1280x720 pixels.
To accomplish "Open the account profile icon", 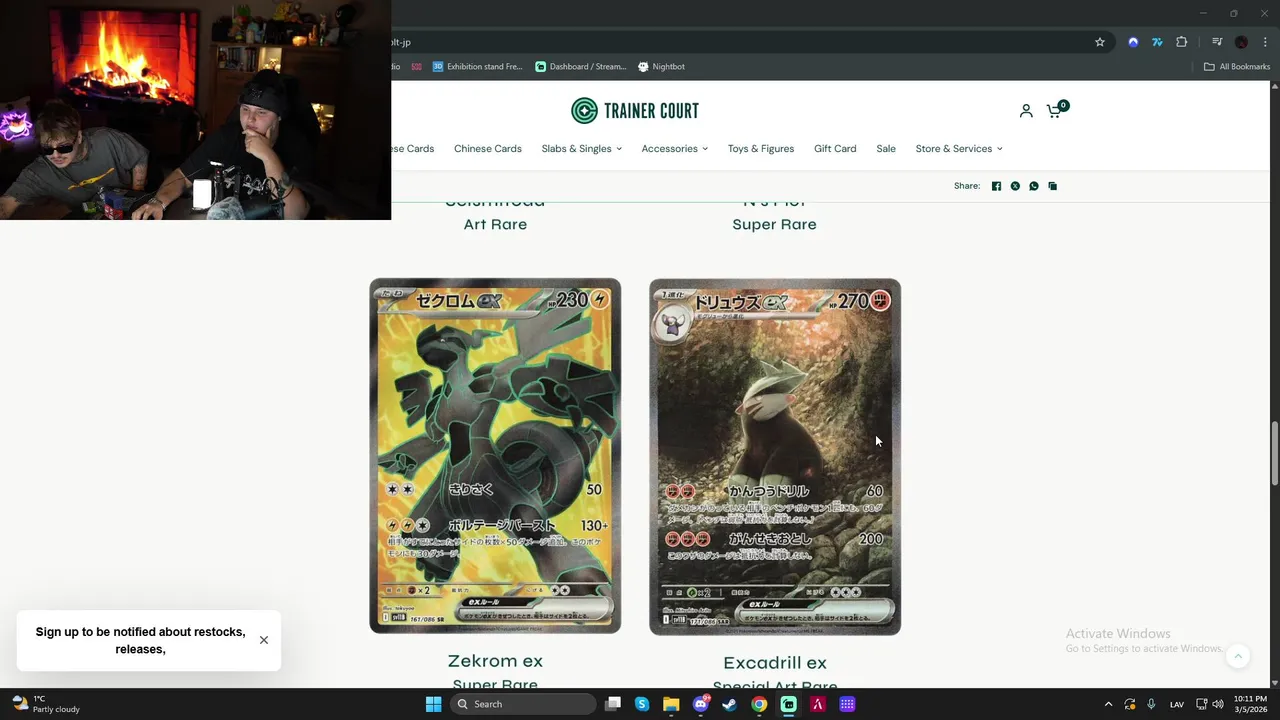I will [x=1026, y=111].
